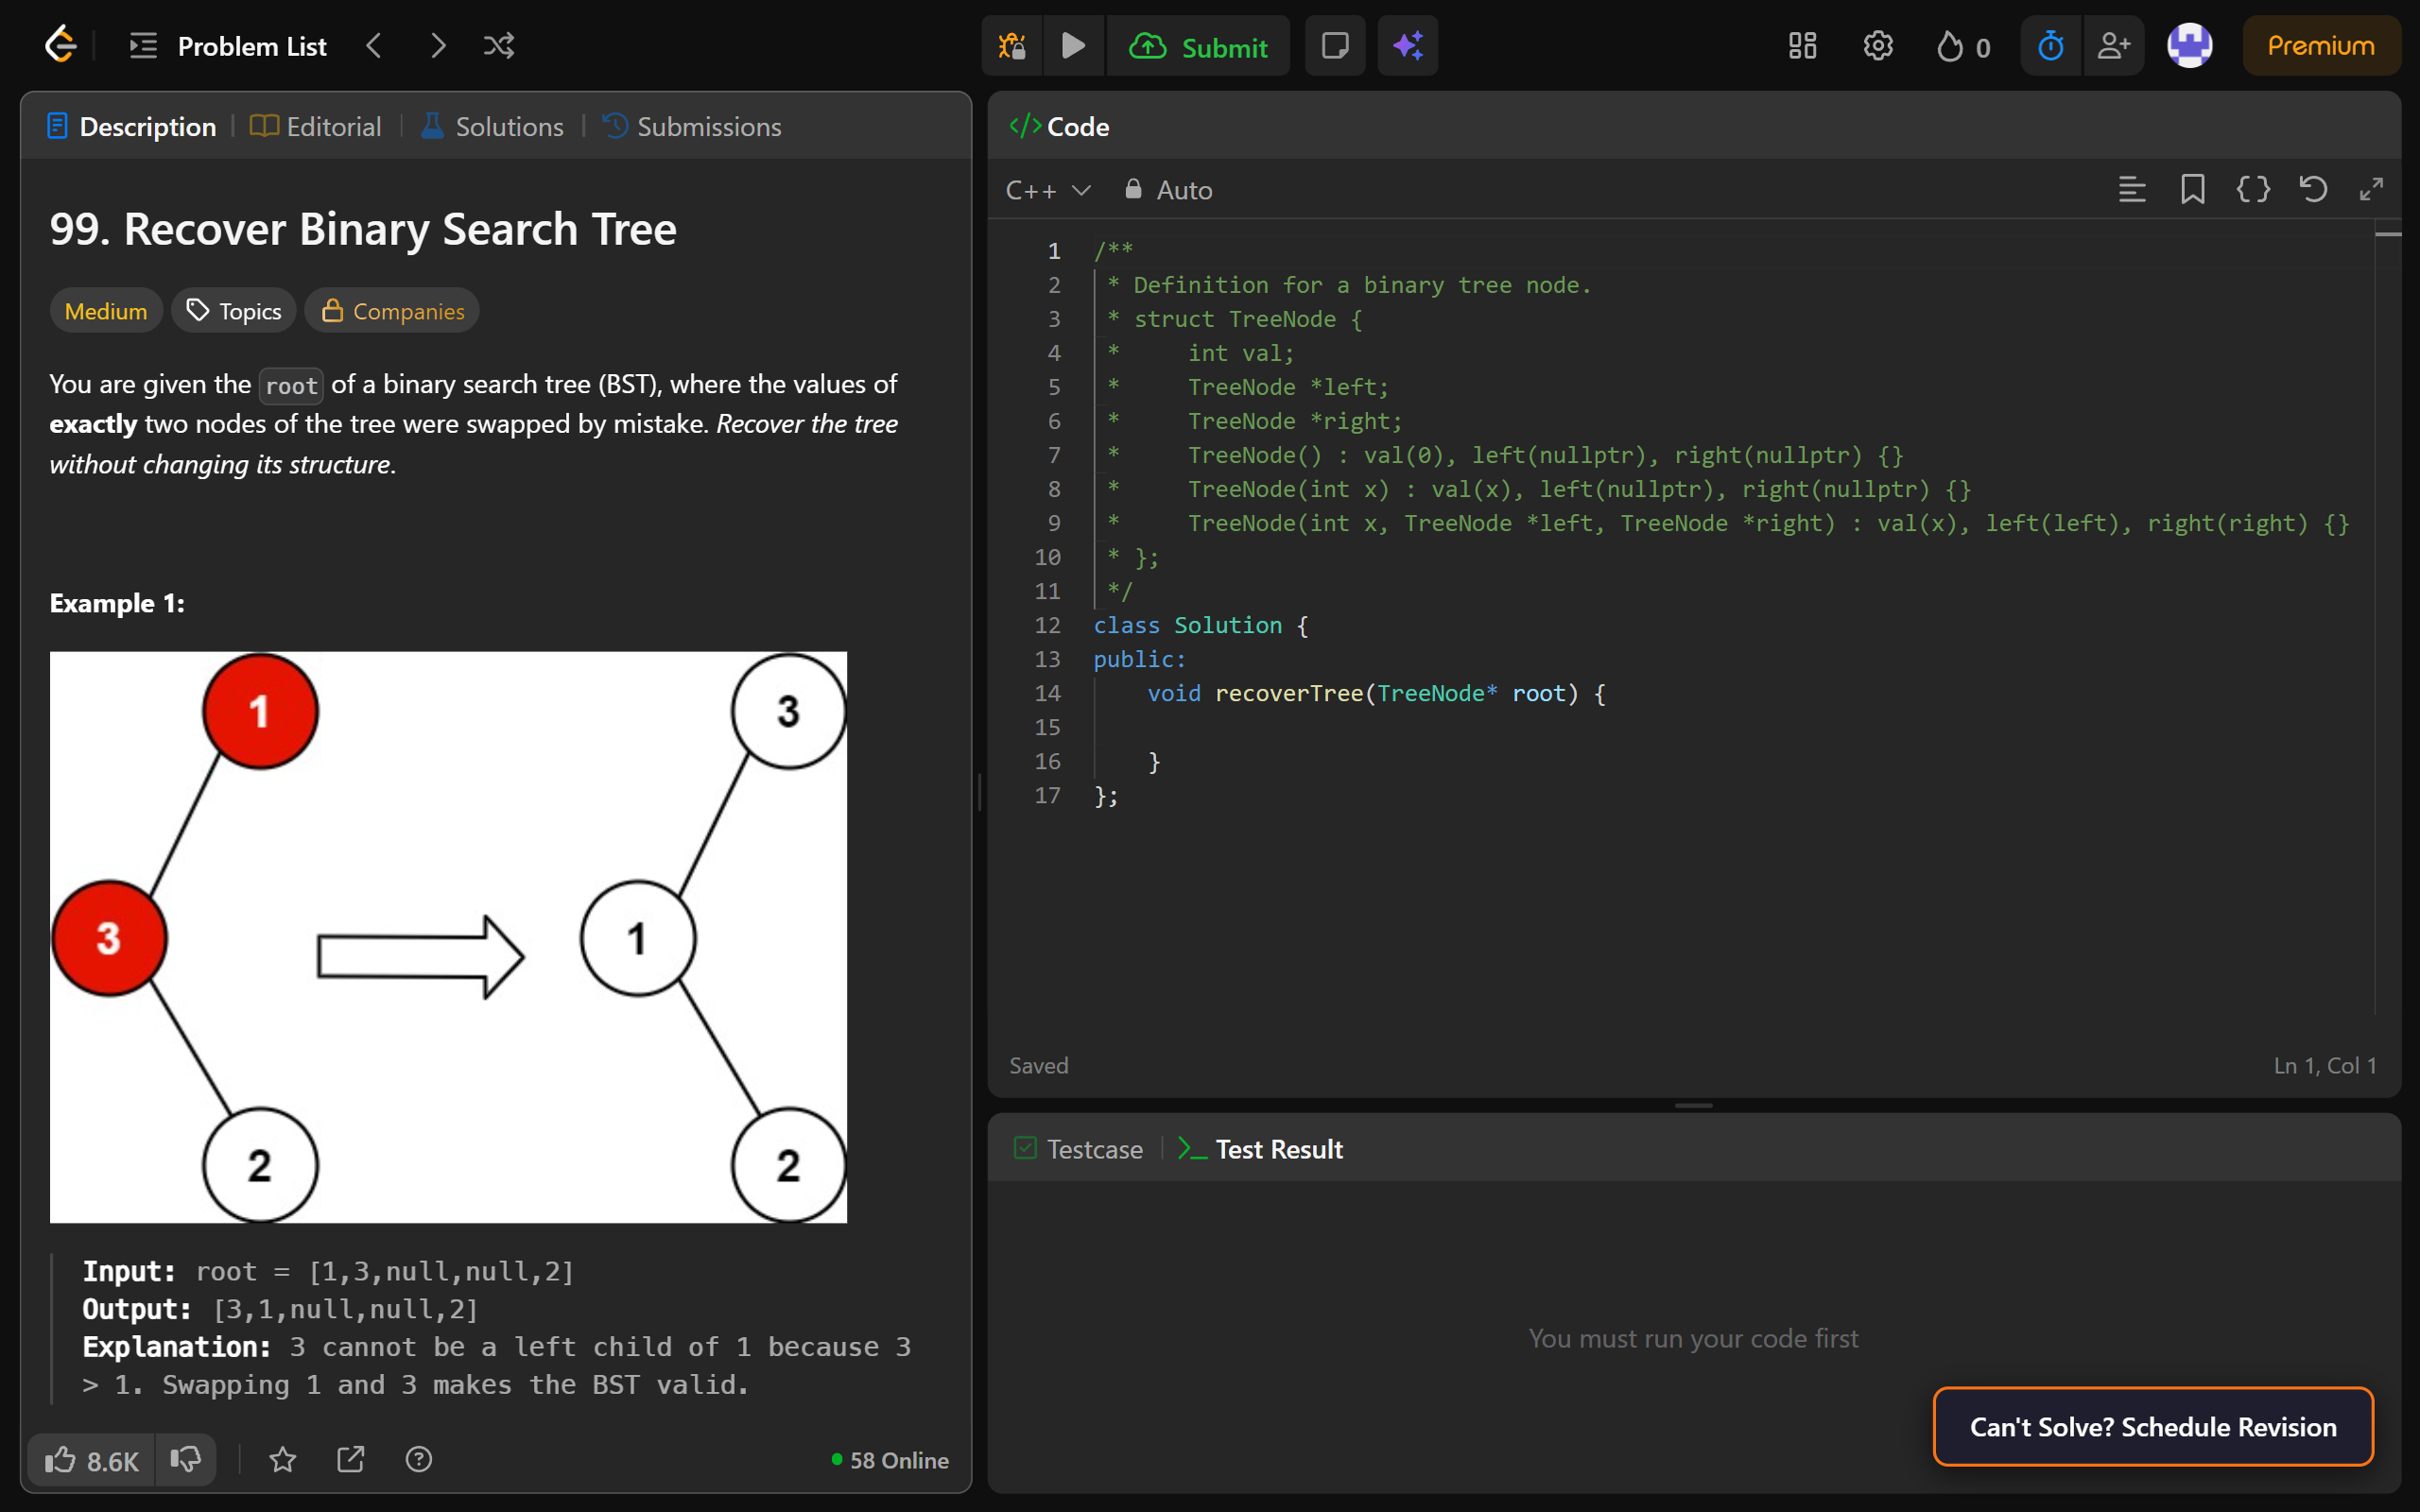Click the inline root code token in the description

[x=291, y=385]
